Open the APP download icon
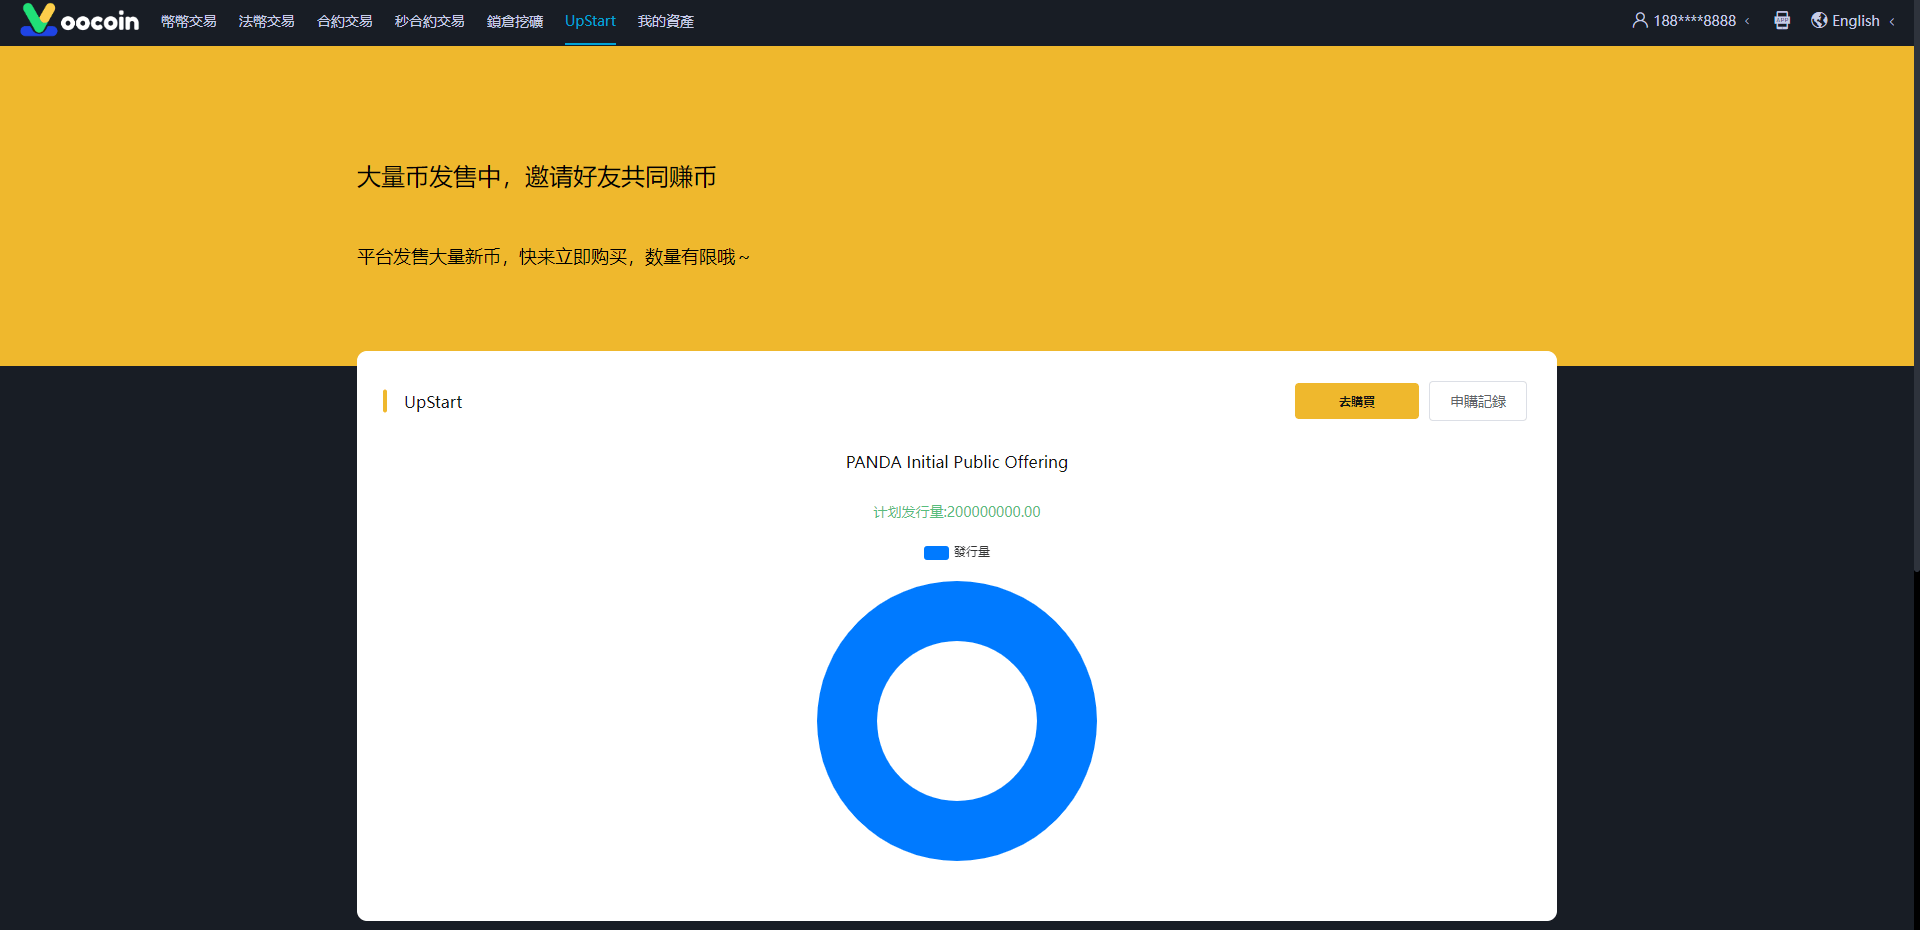 point(1782,21)
